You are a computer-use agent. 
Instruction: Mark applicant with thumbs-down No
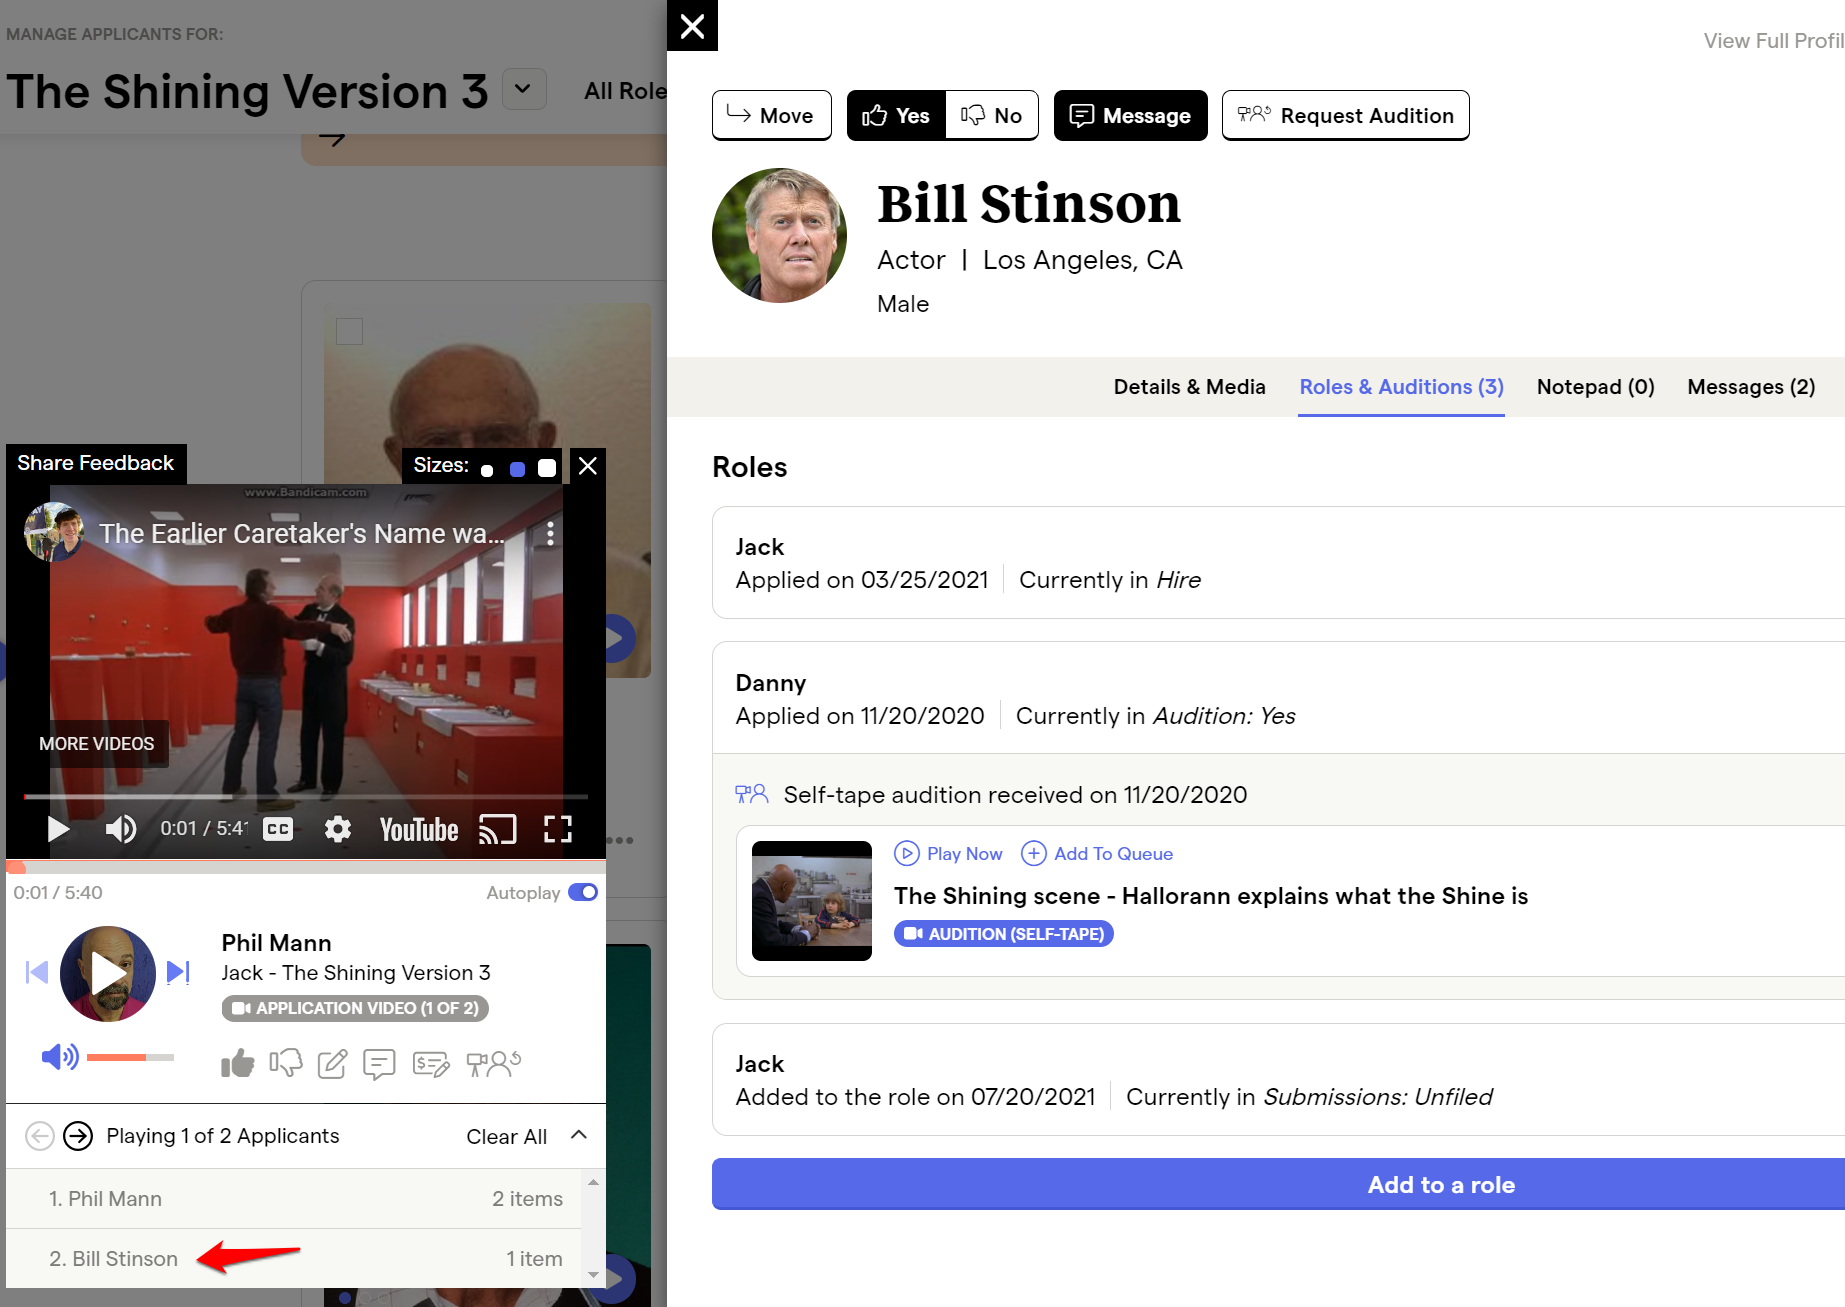991,116
